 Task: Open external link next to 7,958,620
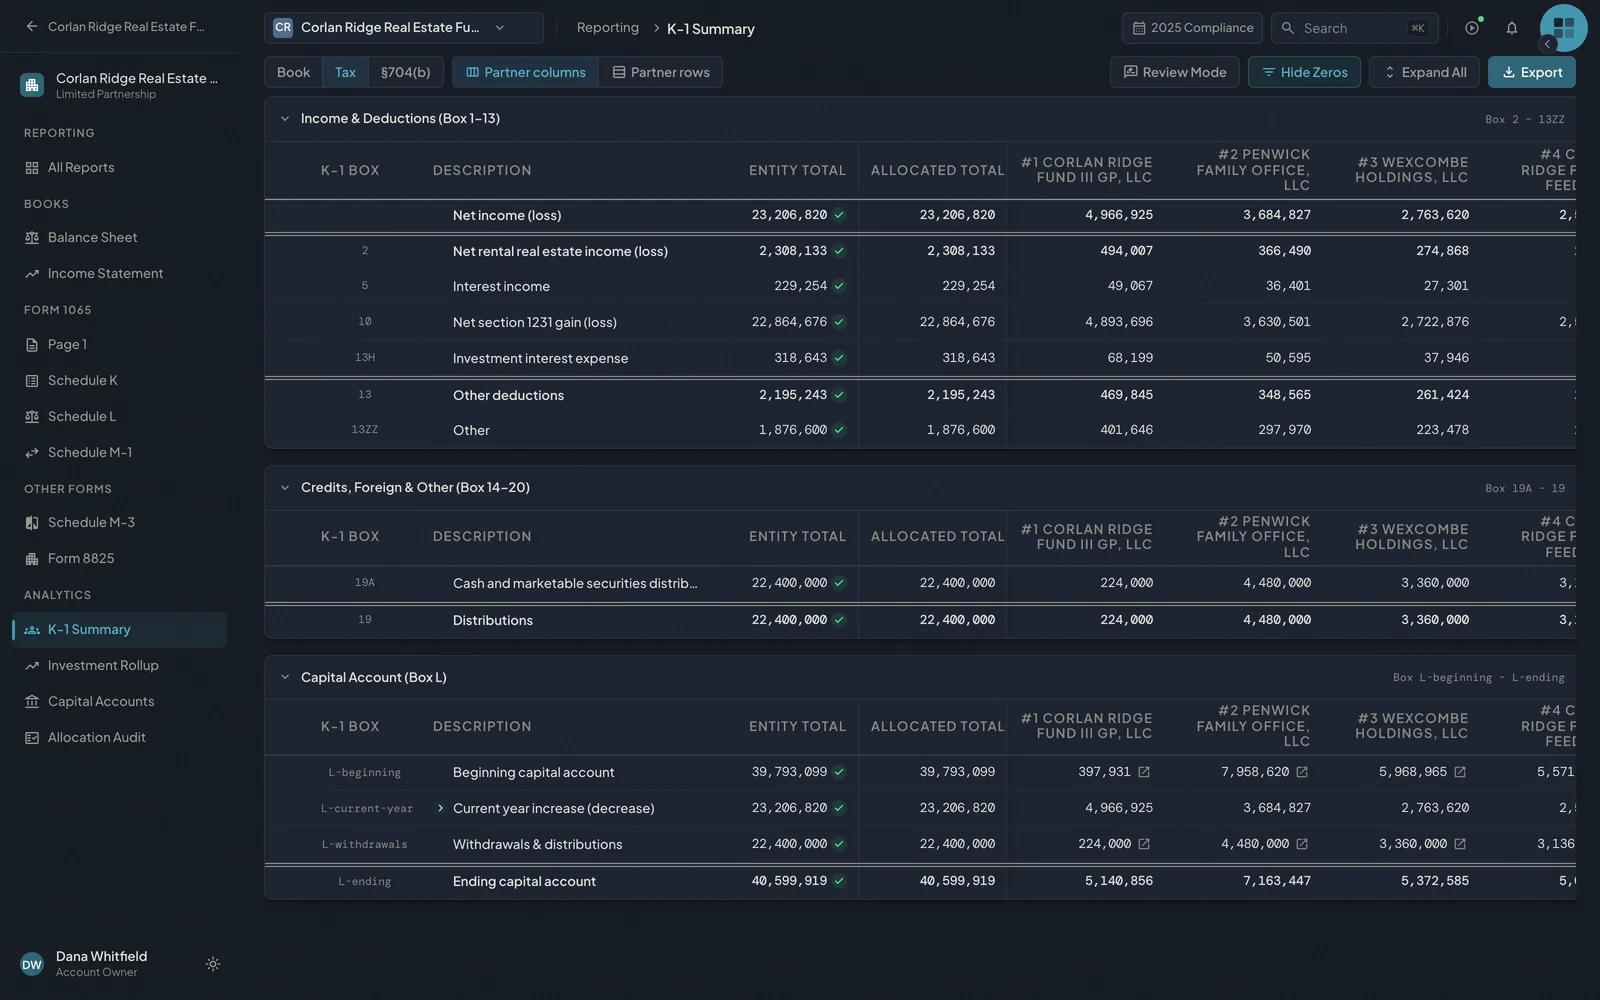[x=1302, y=772]
